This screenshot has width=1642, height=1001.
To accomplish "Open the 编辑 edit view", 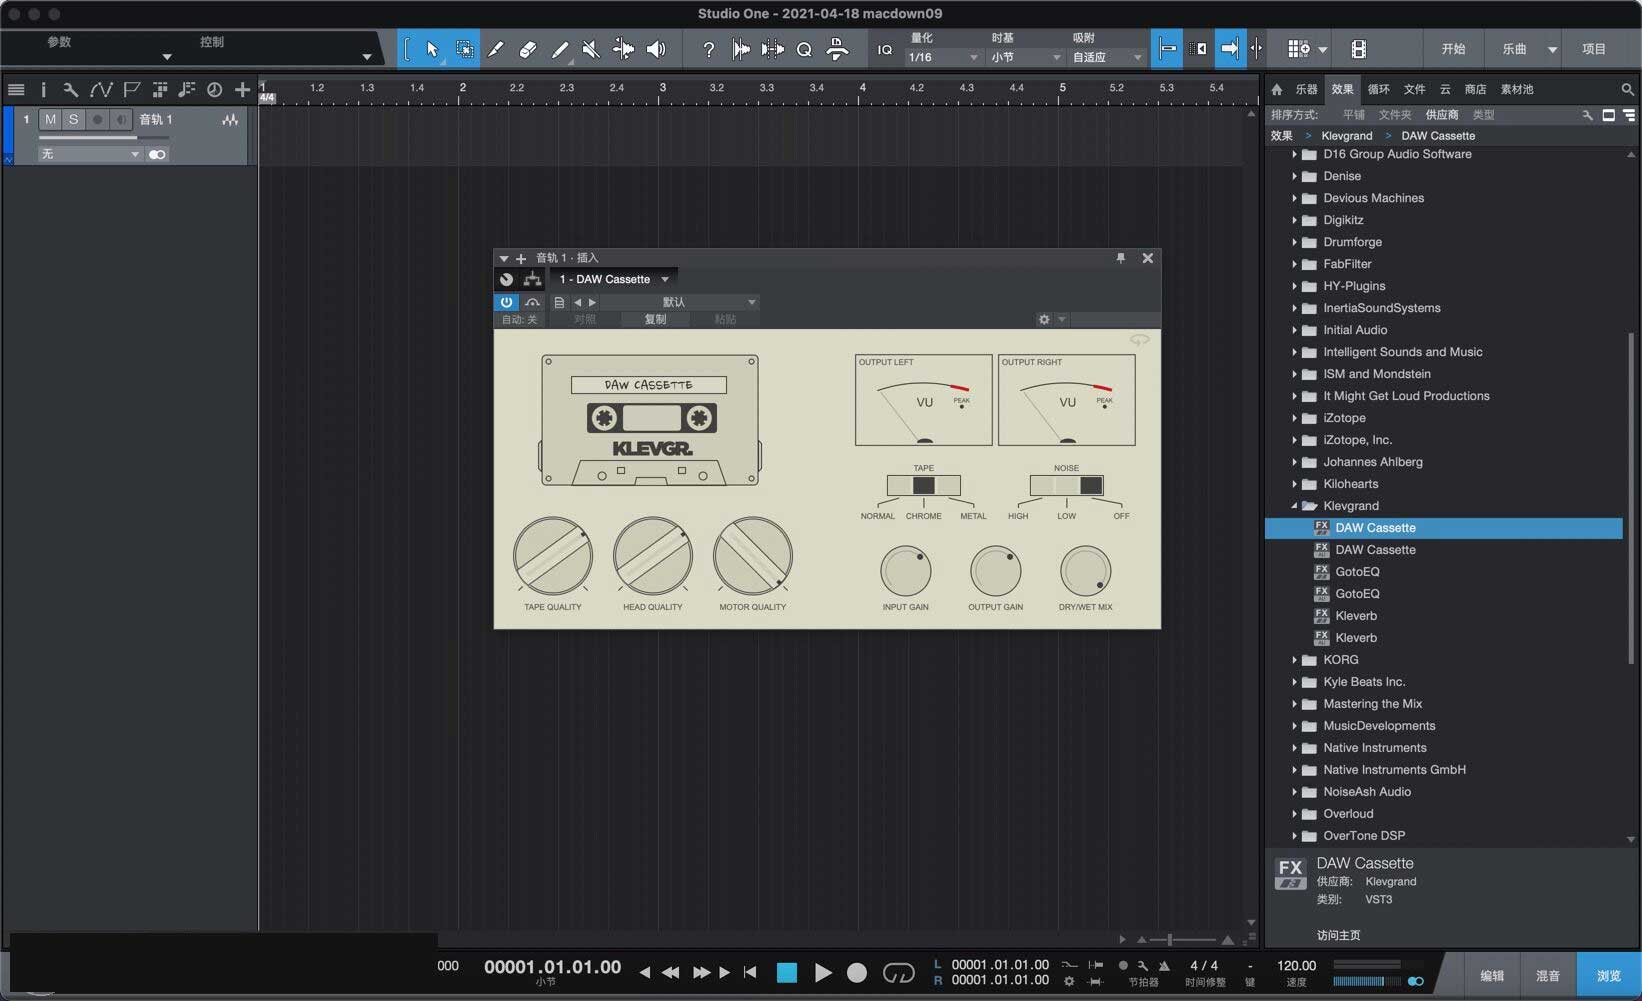I will (1492, 975).
